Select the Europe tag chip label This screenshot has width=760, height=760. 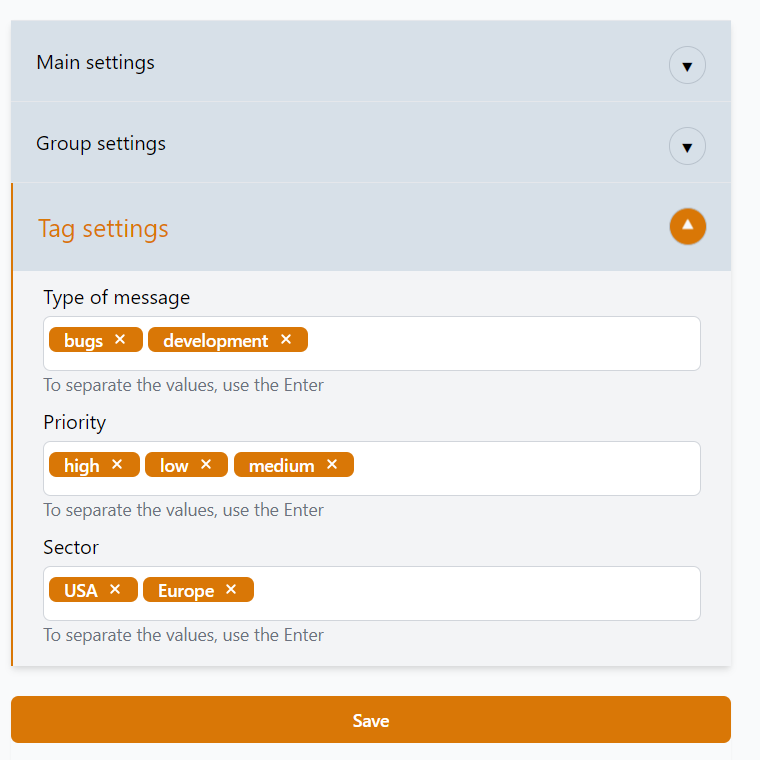(x=186, y=591)
